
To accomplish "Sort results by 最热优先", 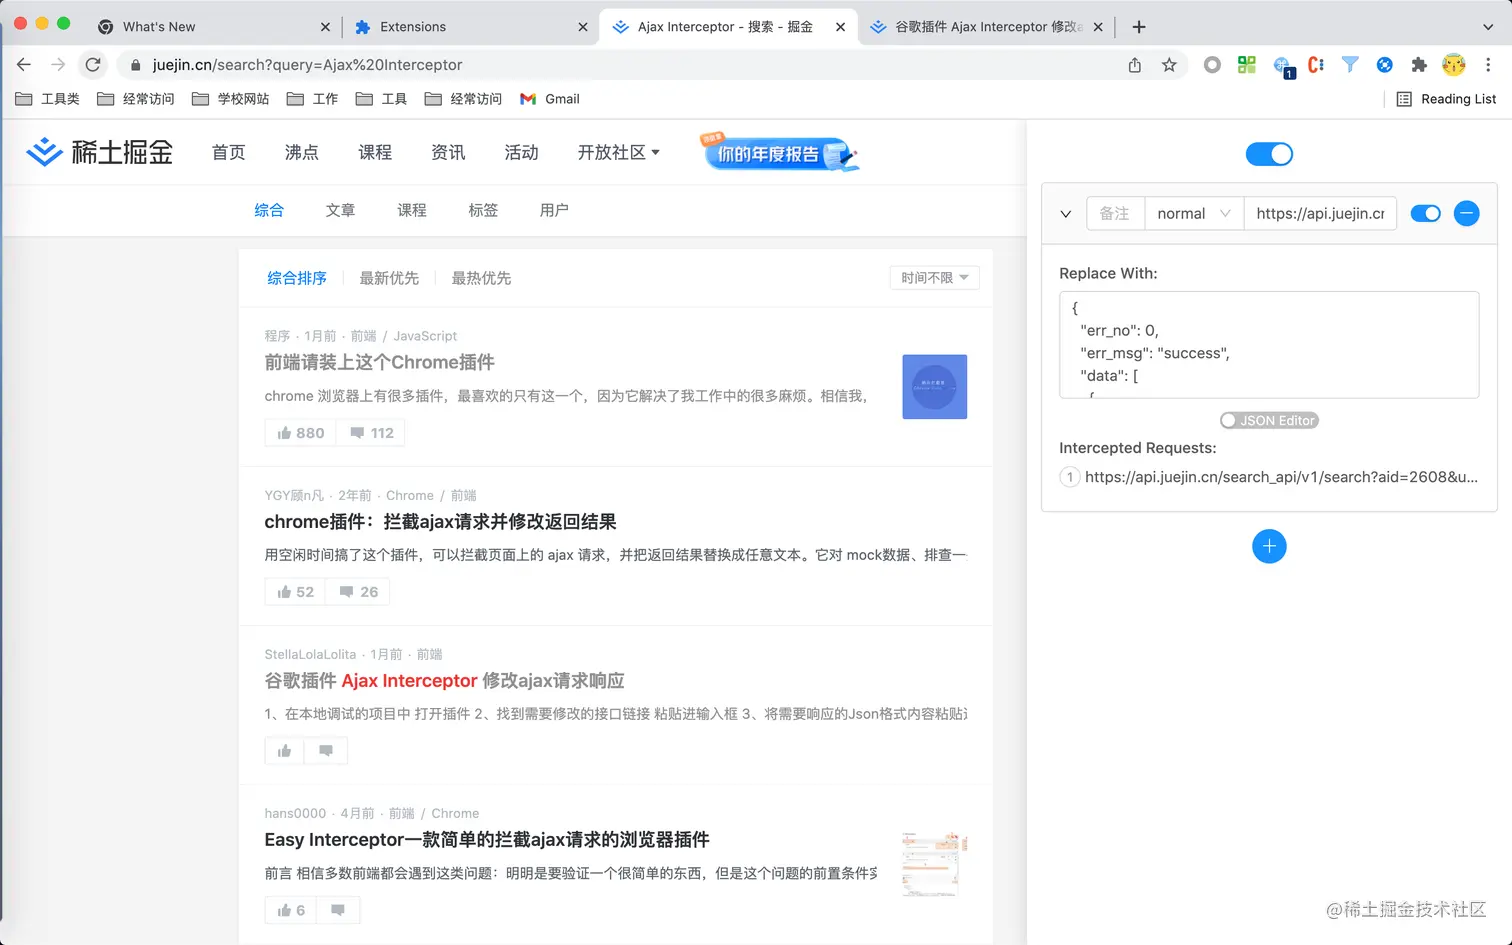I will (x=481, y=278).
